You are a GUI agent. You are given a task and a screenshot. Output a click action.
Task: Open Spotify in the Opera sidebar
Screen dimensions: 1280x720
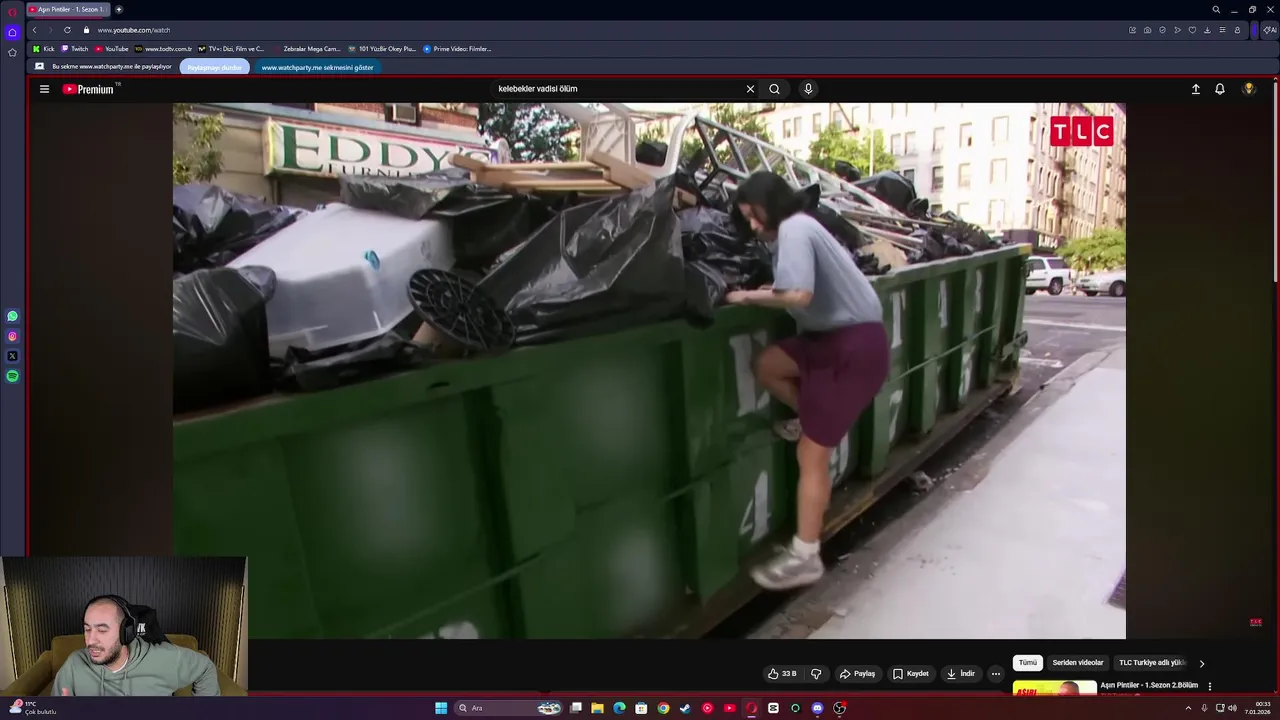pyautogui.click(x=12, y=376)
